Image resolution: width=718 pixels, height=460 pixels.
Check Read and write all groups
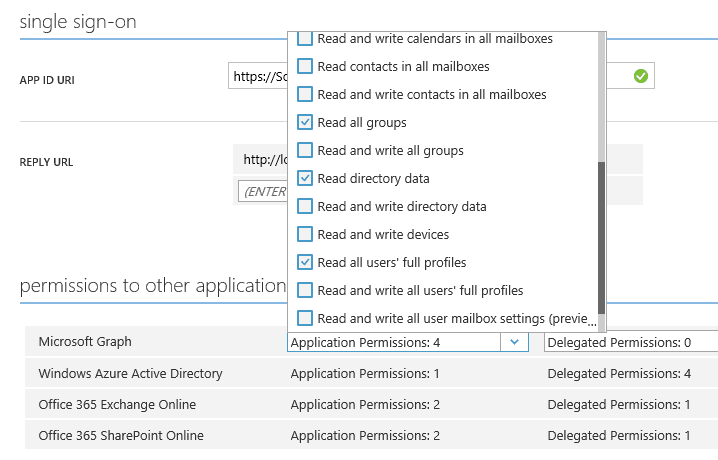(305, 150)
